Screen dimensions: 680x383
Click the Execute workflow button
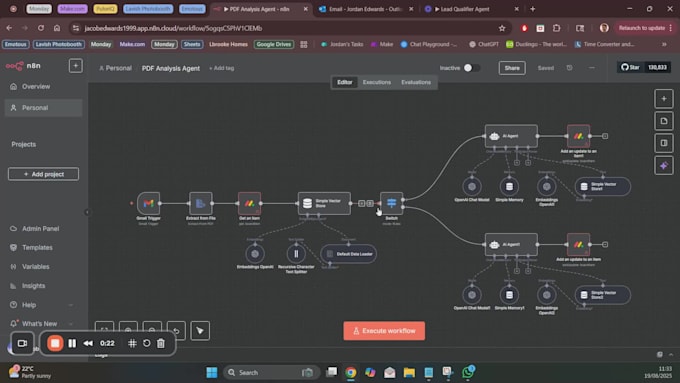pyautogui.click(x=384, y=331)
